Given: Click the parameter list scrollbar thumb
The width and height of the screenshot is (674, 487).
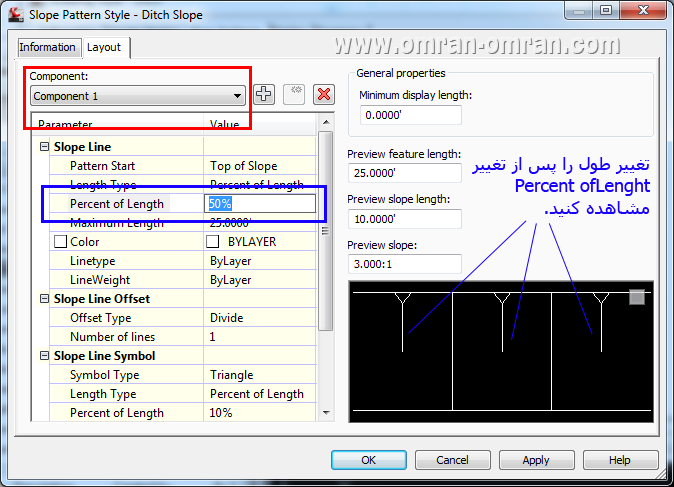Looking at the screenshot, I should pos(326,231).
